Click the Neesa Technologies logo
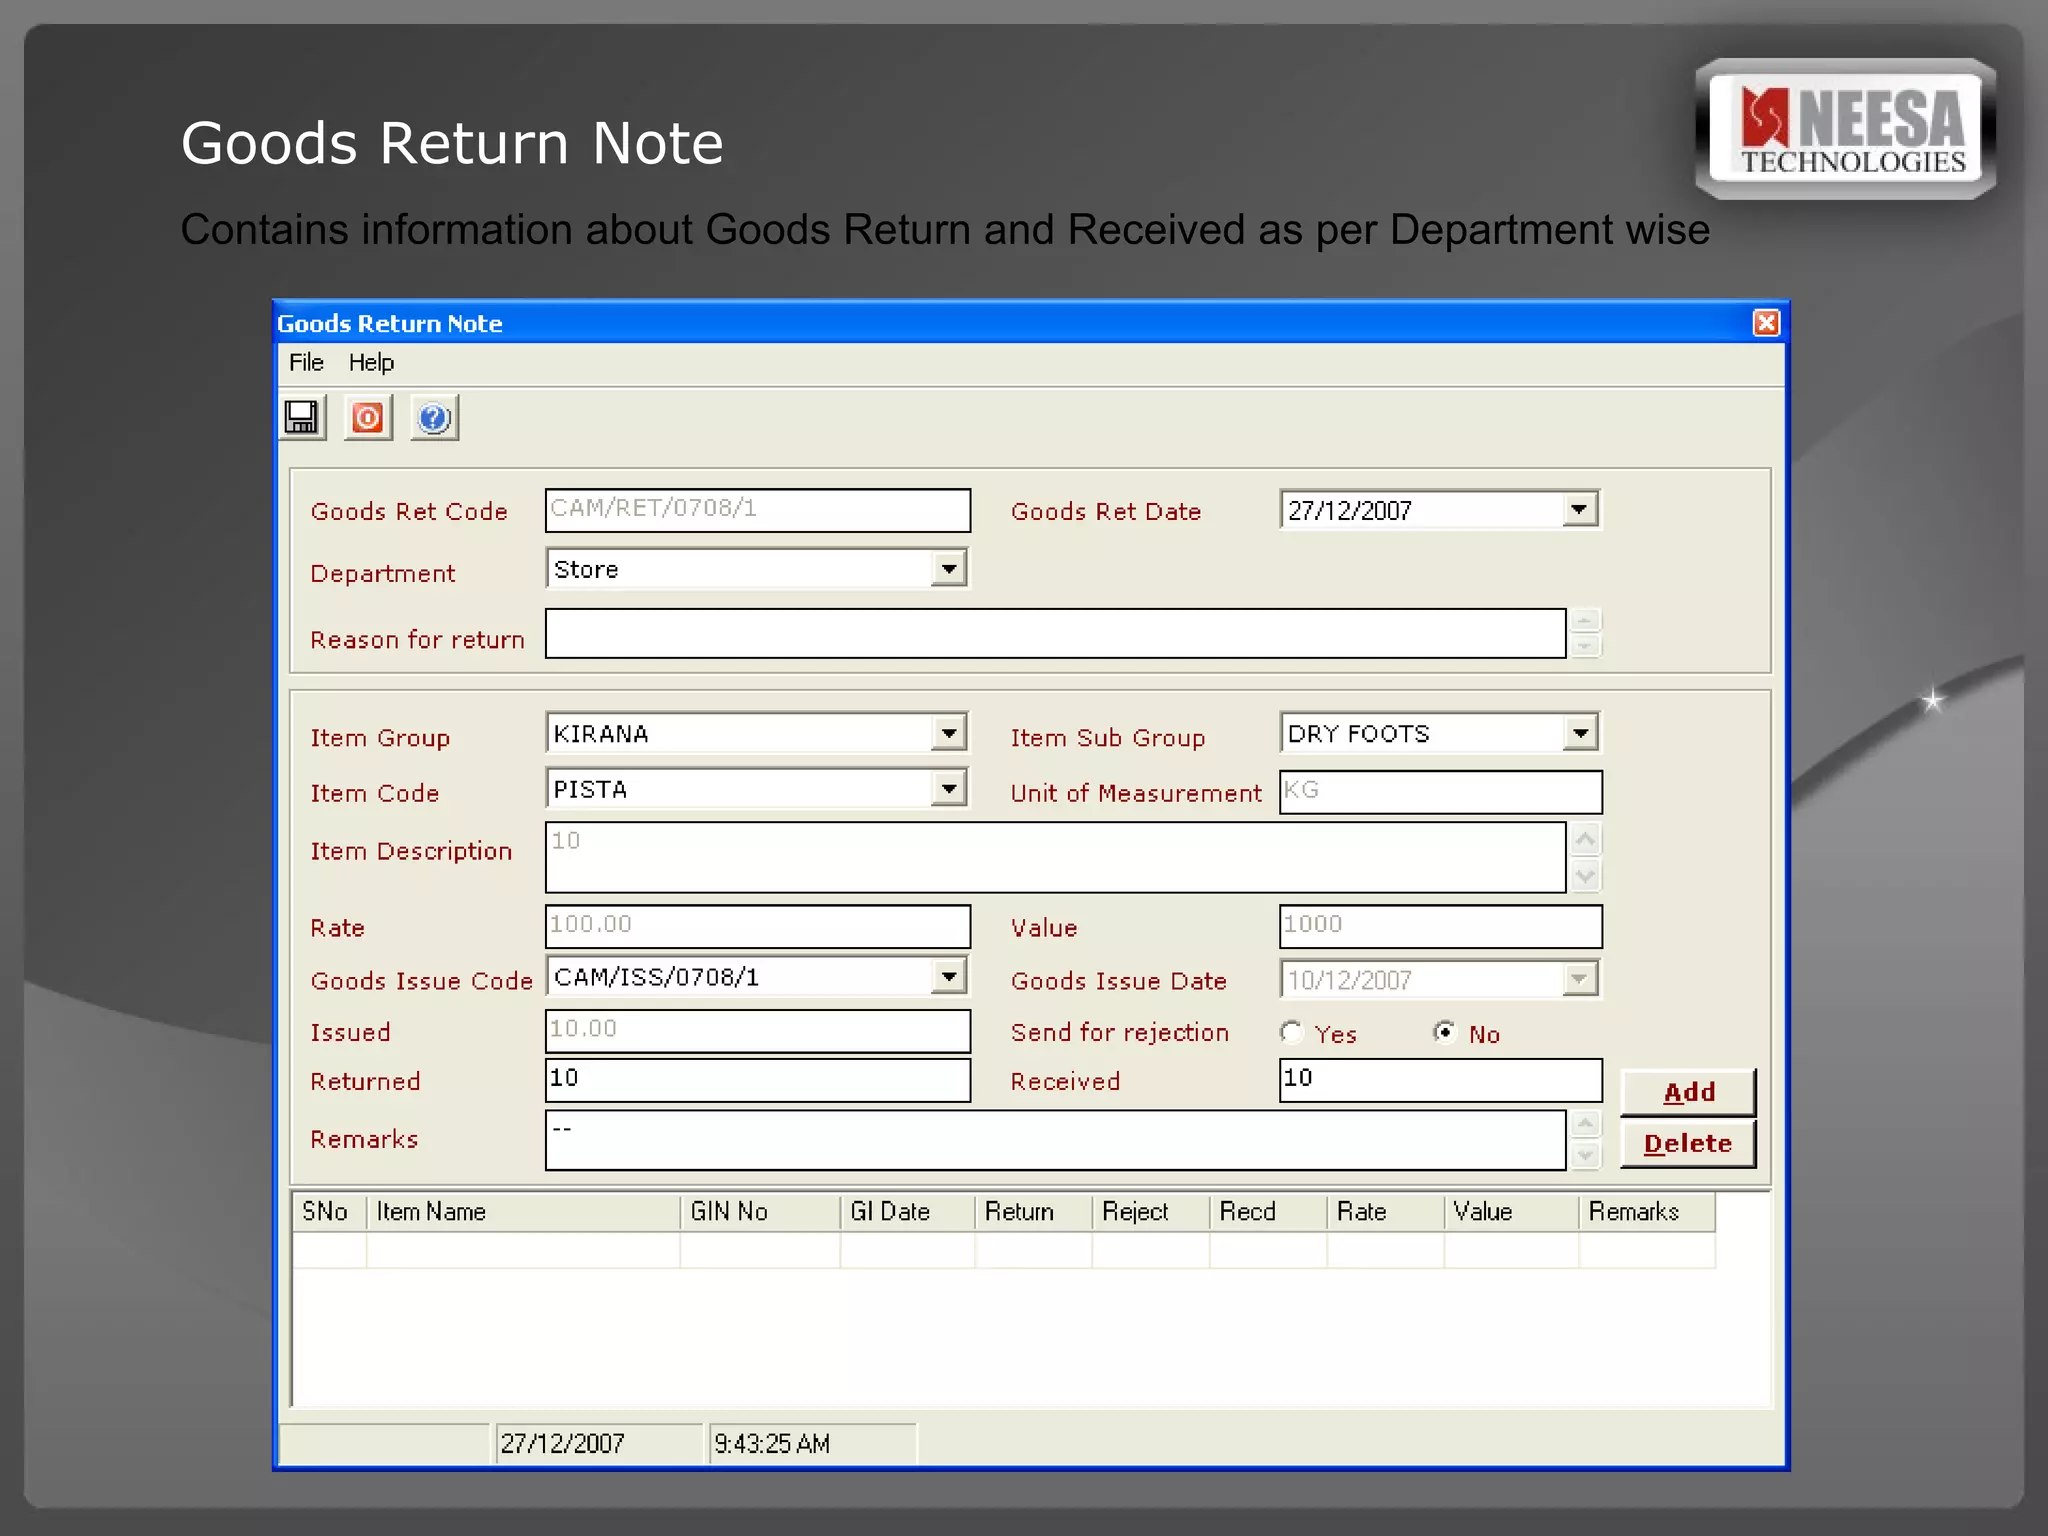Screen dimensions: 2048x1536 tap(1846, 130)
